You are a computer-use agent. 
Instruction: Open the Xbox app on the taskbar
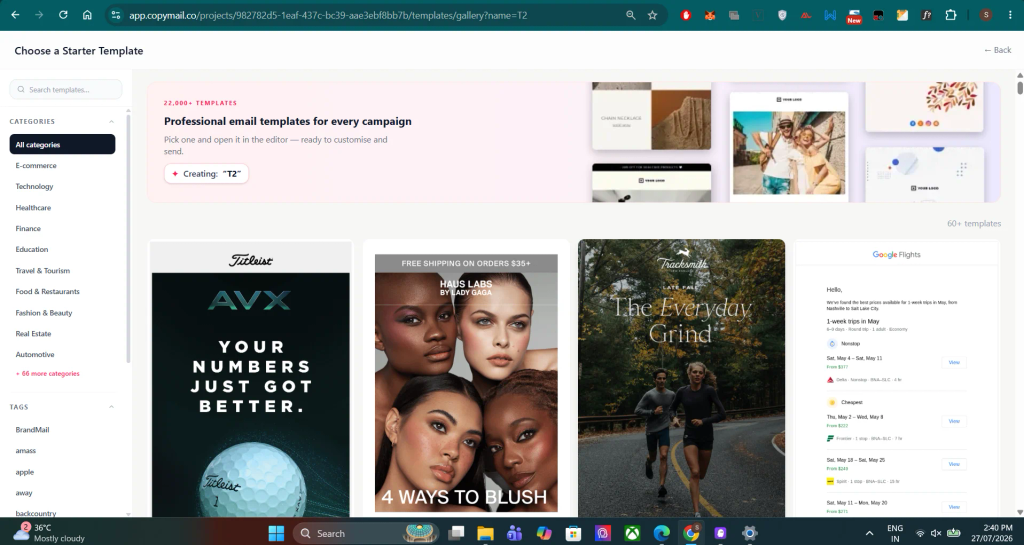pos(632,533)
